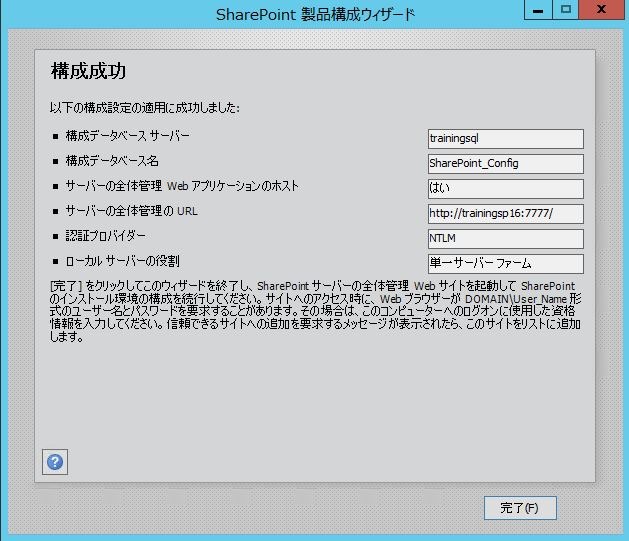Click the 以下の構成設定の適用に成功しました text
This screenshot has height=541, width=629.
145,107
